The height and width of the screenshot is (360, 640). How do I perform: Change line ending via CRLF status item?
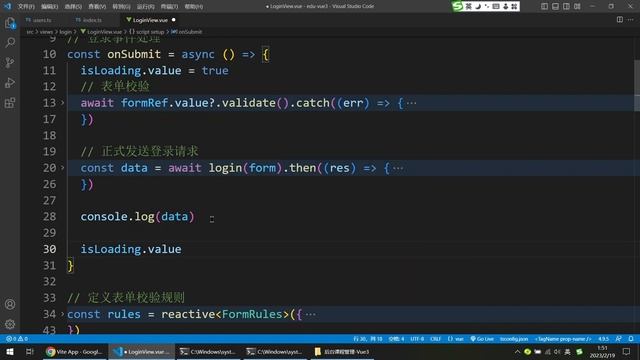(436, 339)
